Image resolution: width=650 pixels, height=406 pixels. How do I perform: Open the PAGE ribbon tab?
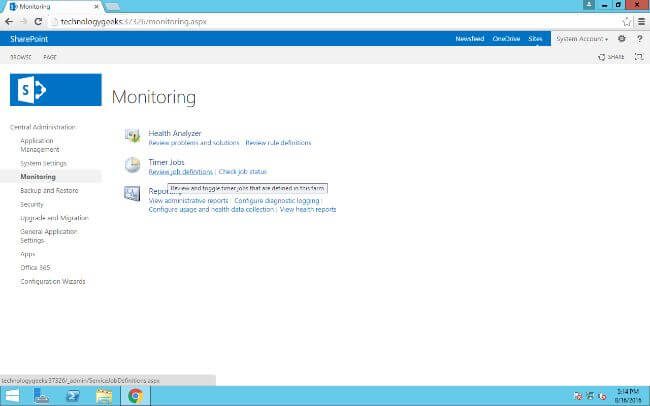coord(50,57)
